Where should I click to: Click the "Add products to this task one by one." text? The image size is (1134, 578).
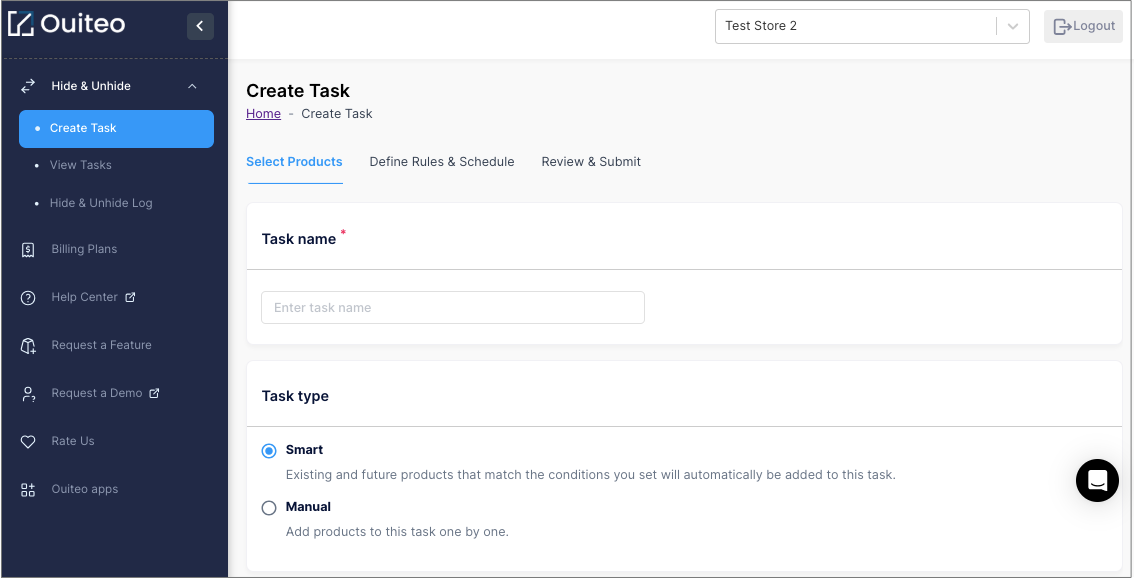coord(397,532)
